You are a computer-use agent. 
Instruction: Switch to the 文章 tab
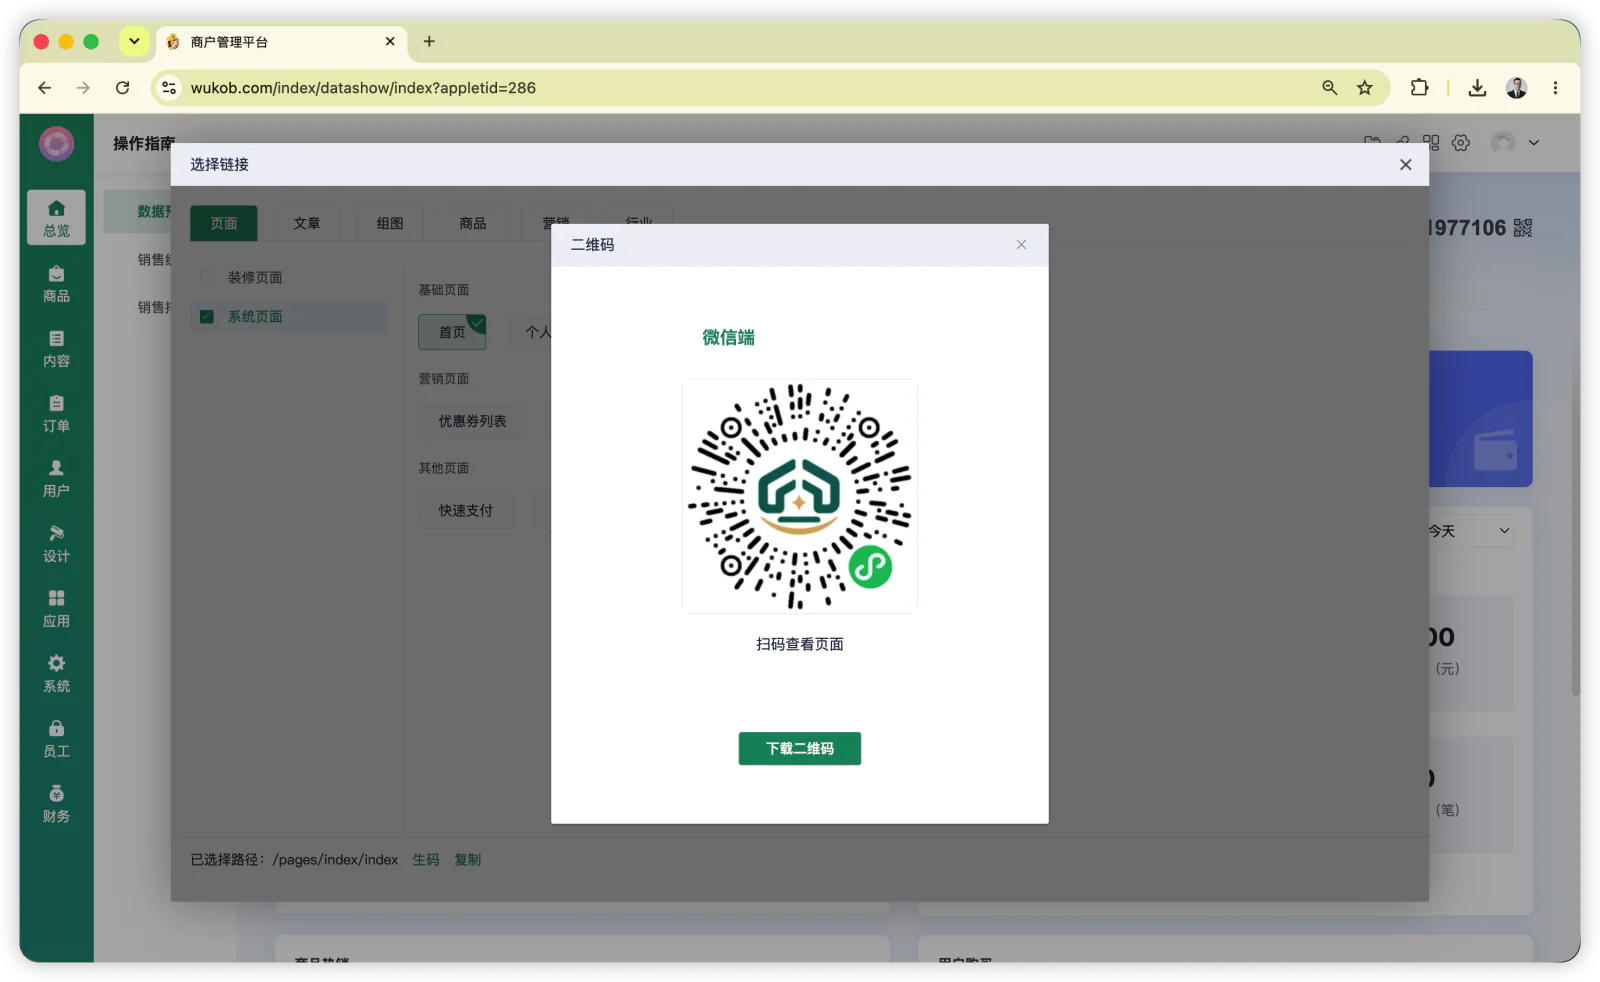[307, 223]
